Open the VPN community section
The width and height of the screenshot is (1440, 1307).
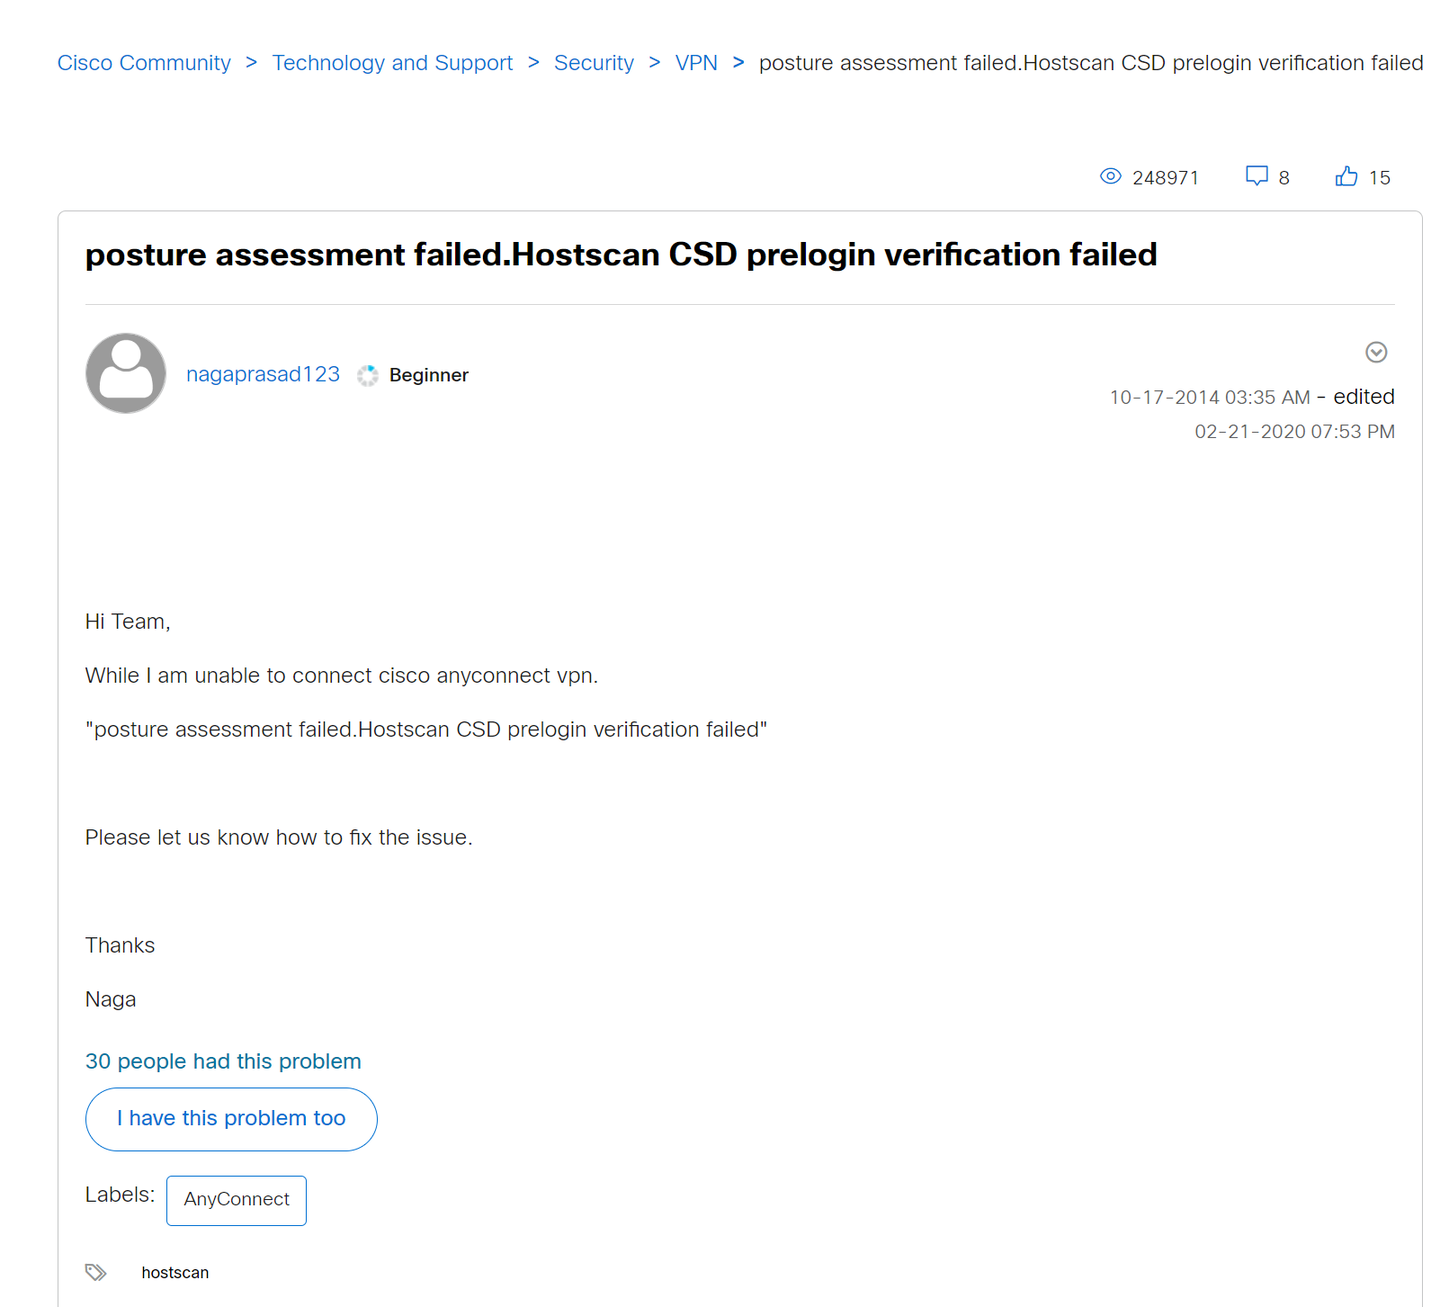697,62
